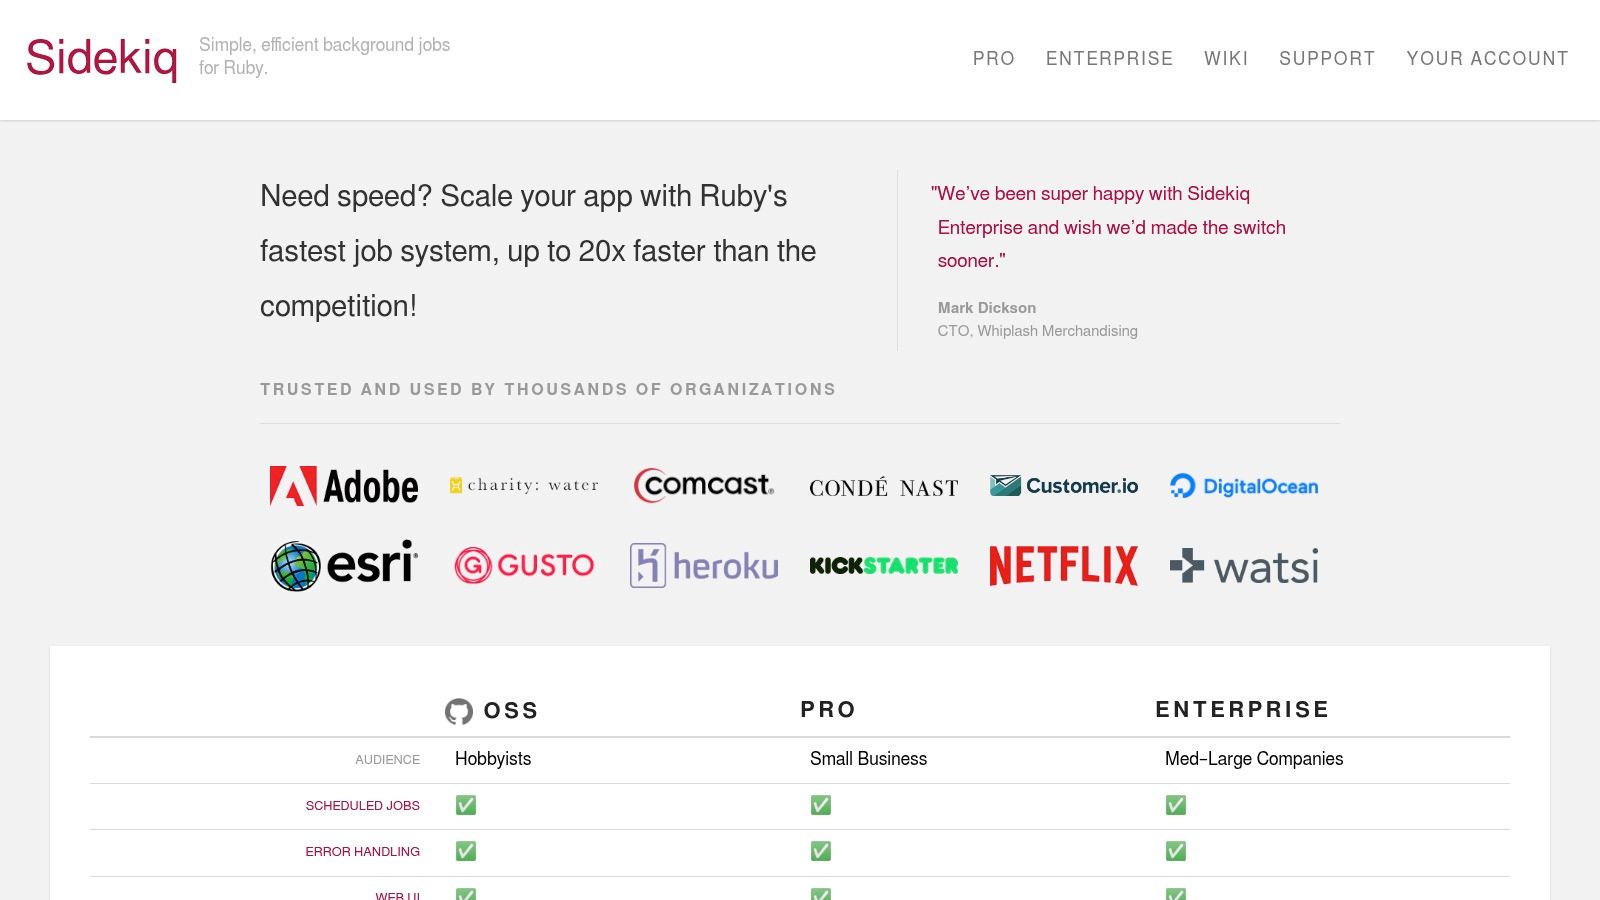1600x900 pixels.
Task: Click the esri logo
Action: click(x=344, y=566)
